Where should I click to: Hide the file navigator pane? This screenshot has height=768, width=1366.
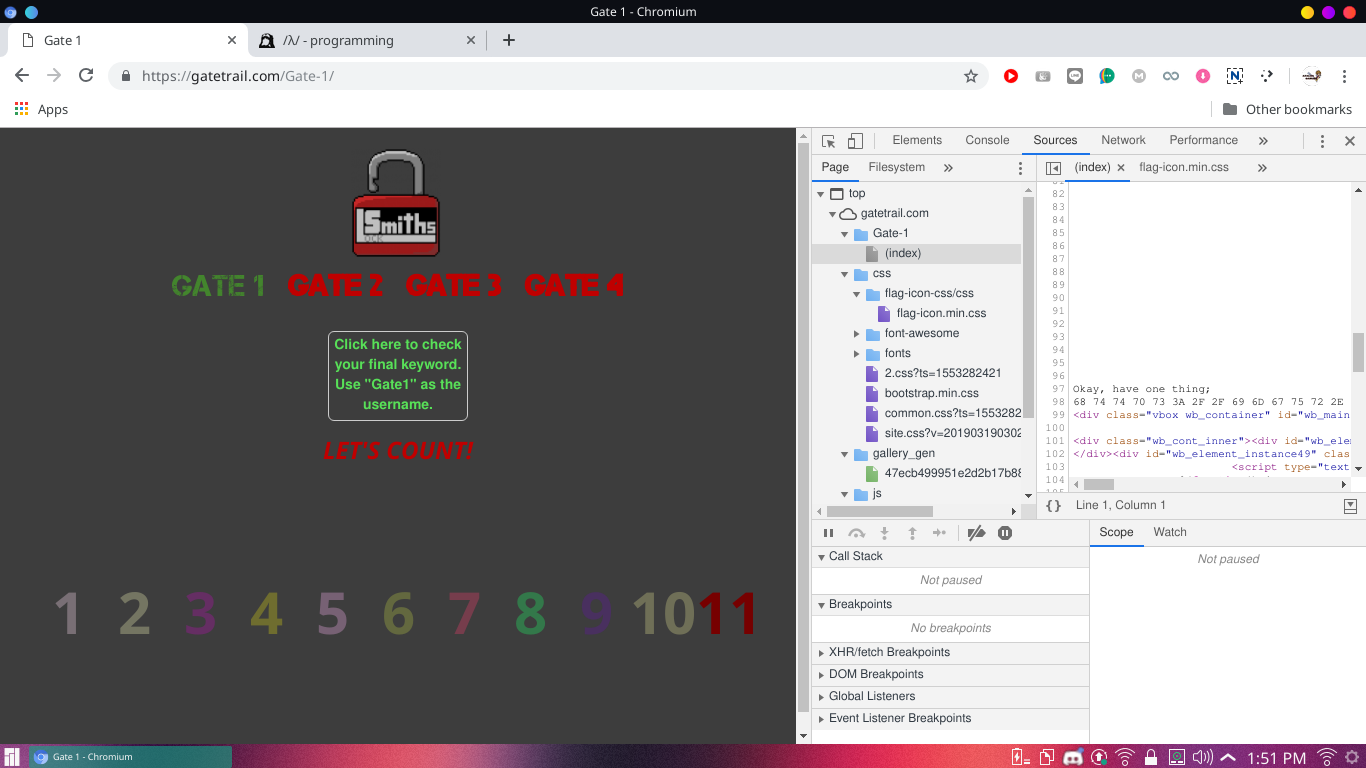click(1053, 168)
